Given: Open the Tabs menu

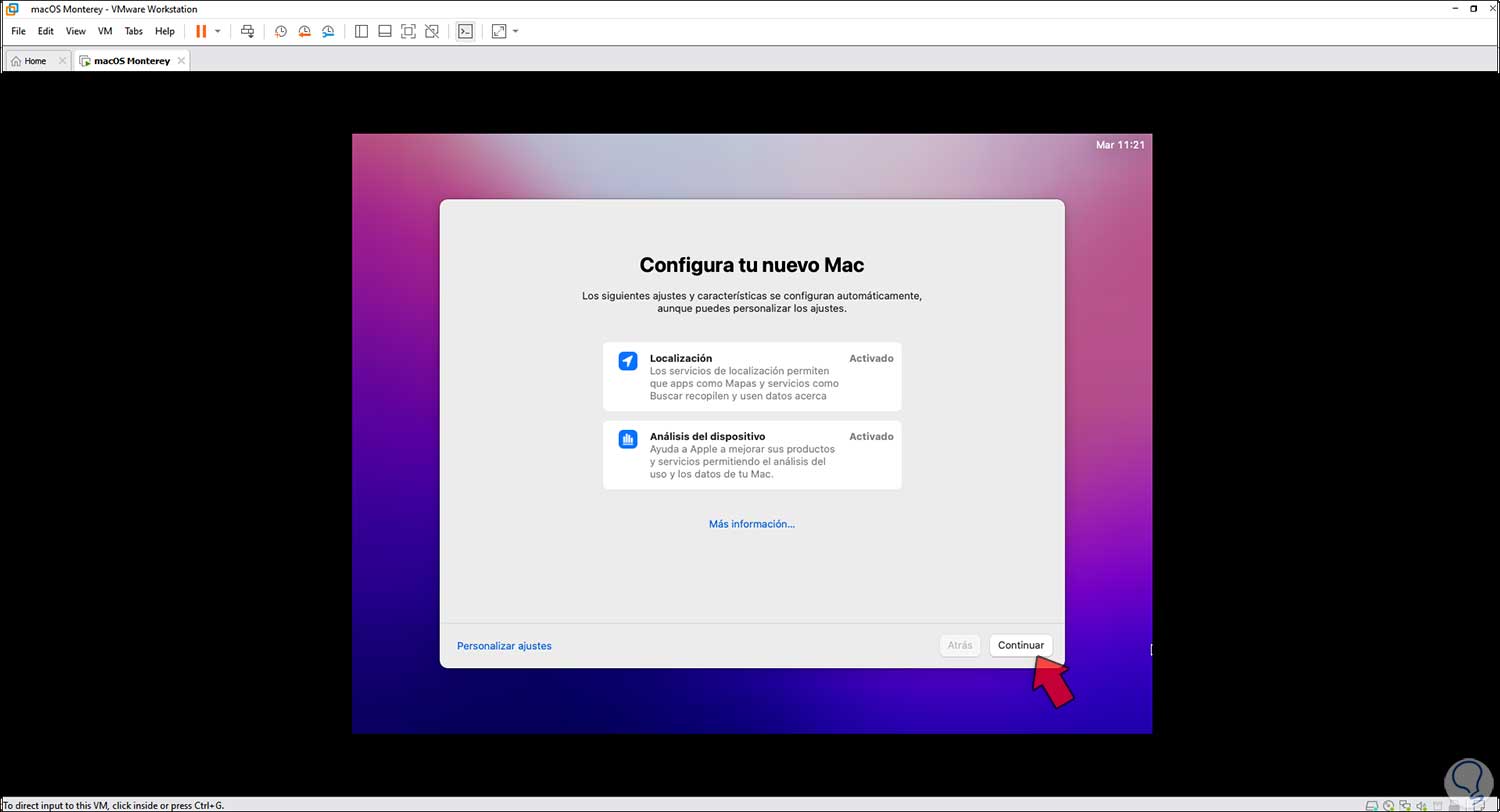Looking at the screenshot, I should point(134,31).
